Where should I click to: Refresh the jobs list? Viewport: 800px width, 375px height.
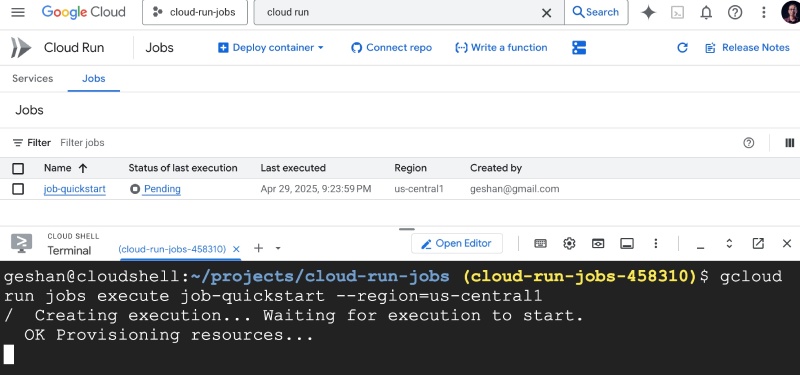point(682,47)
